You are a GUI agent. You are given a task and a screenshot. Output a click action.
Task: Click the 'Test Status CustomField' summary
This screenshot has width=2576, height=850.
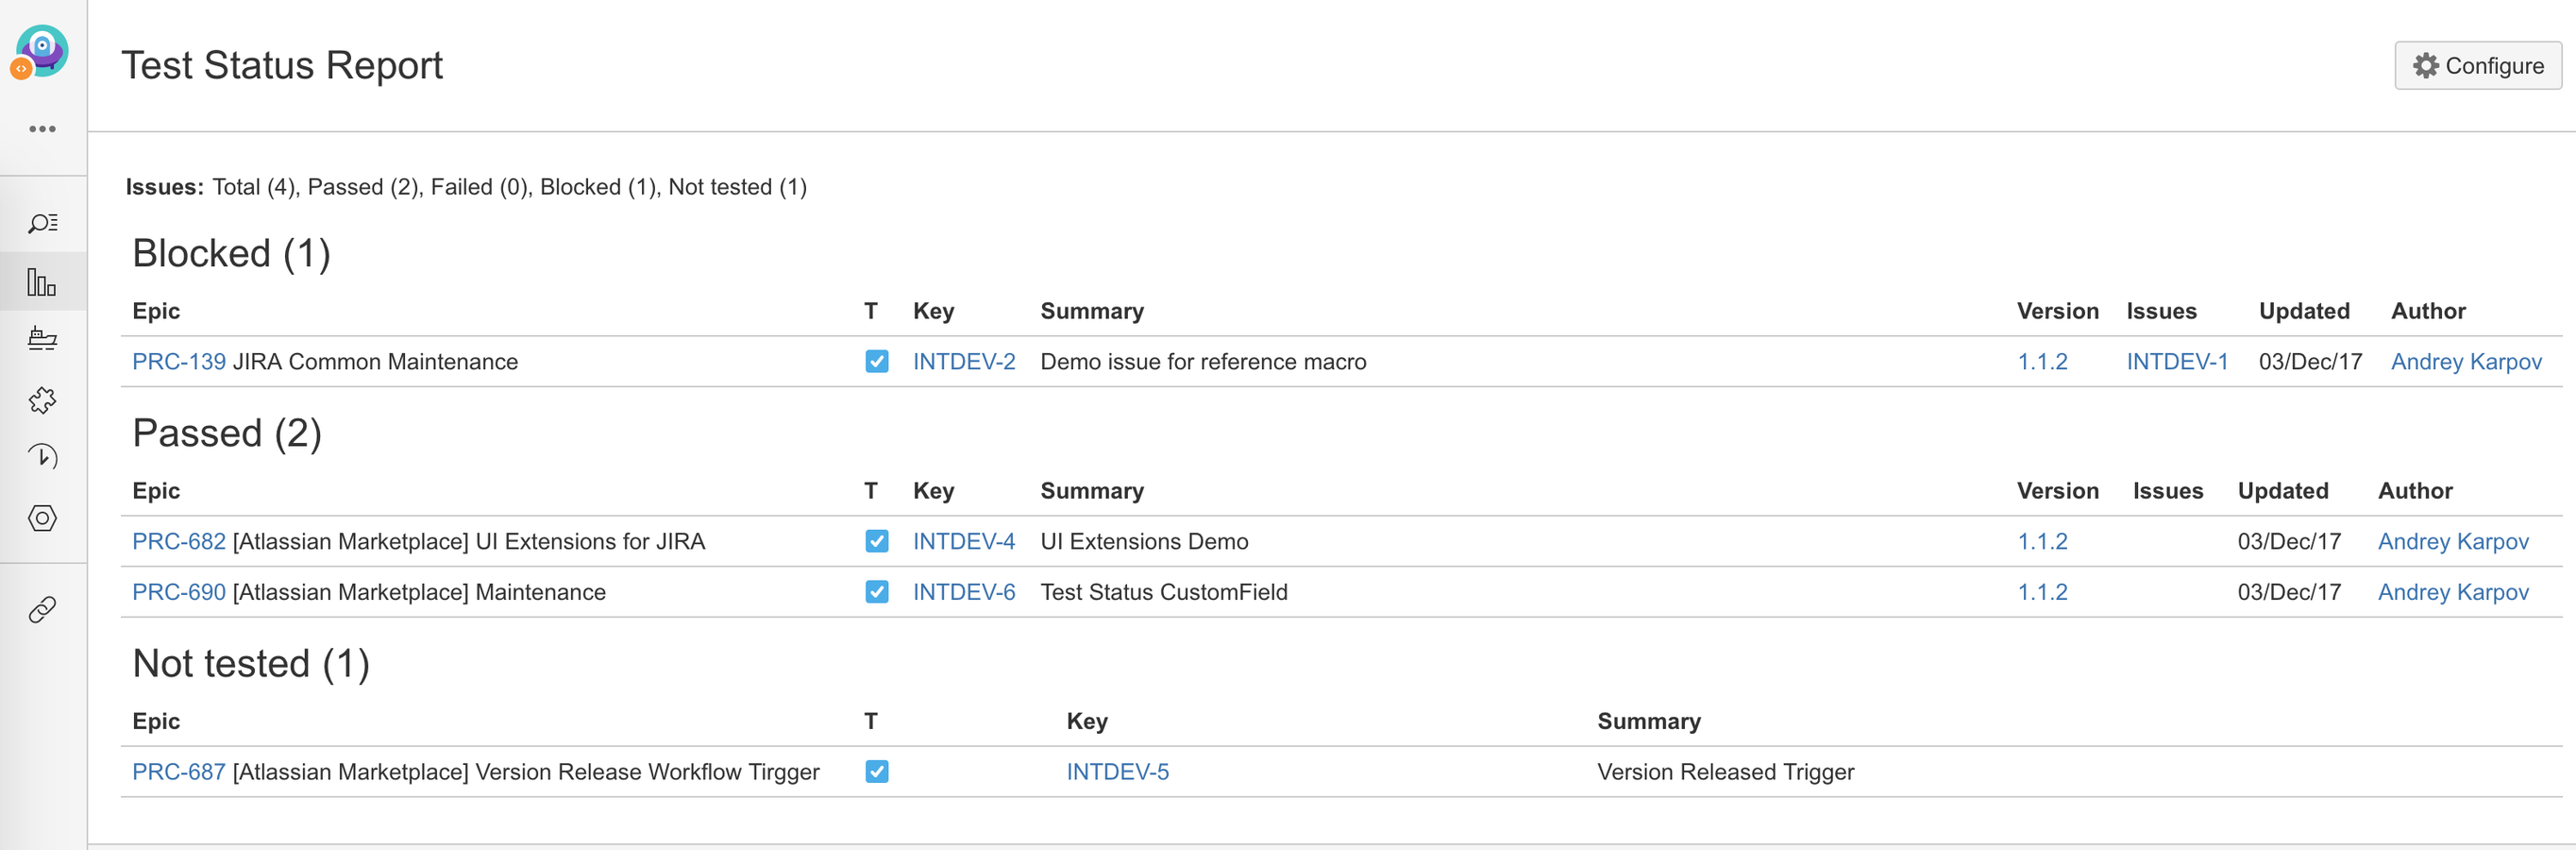point(1164,592)
